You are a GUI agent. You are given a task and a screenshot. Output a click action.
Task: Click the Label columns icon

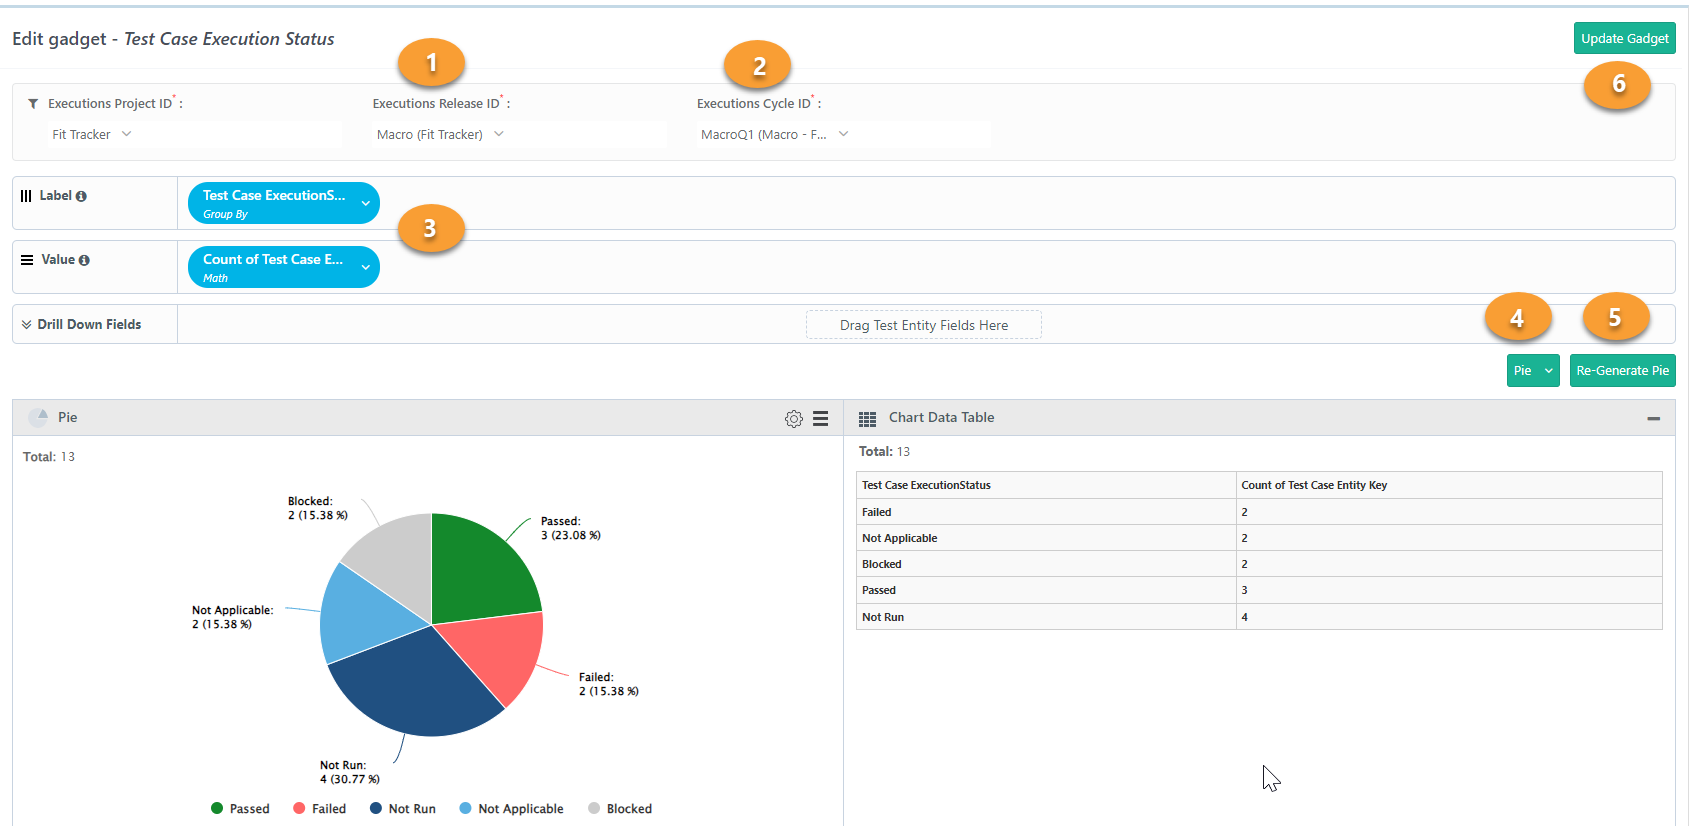(26, 196)
